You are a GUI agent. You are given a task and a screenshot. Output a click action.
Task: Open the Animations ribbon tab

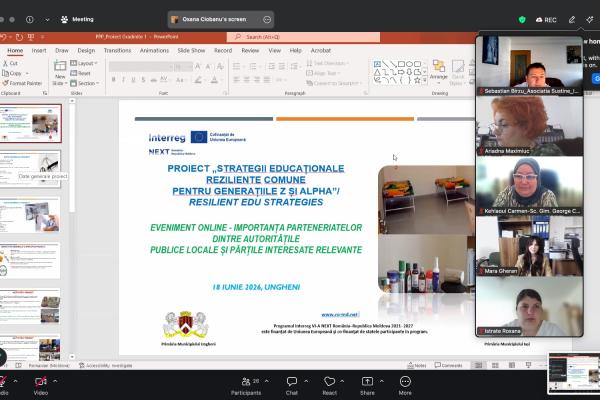(x=154, y=51)
